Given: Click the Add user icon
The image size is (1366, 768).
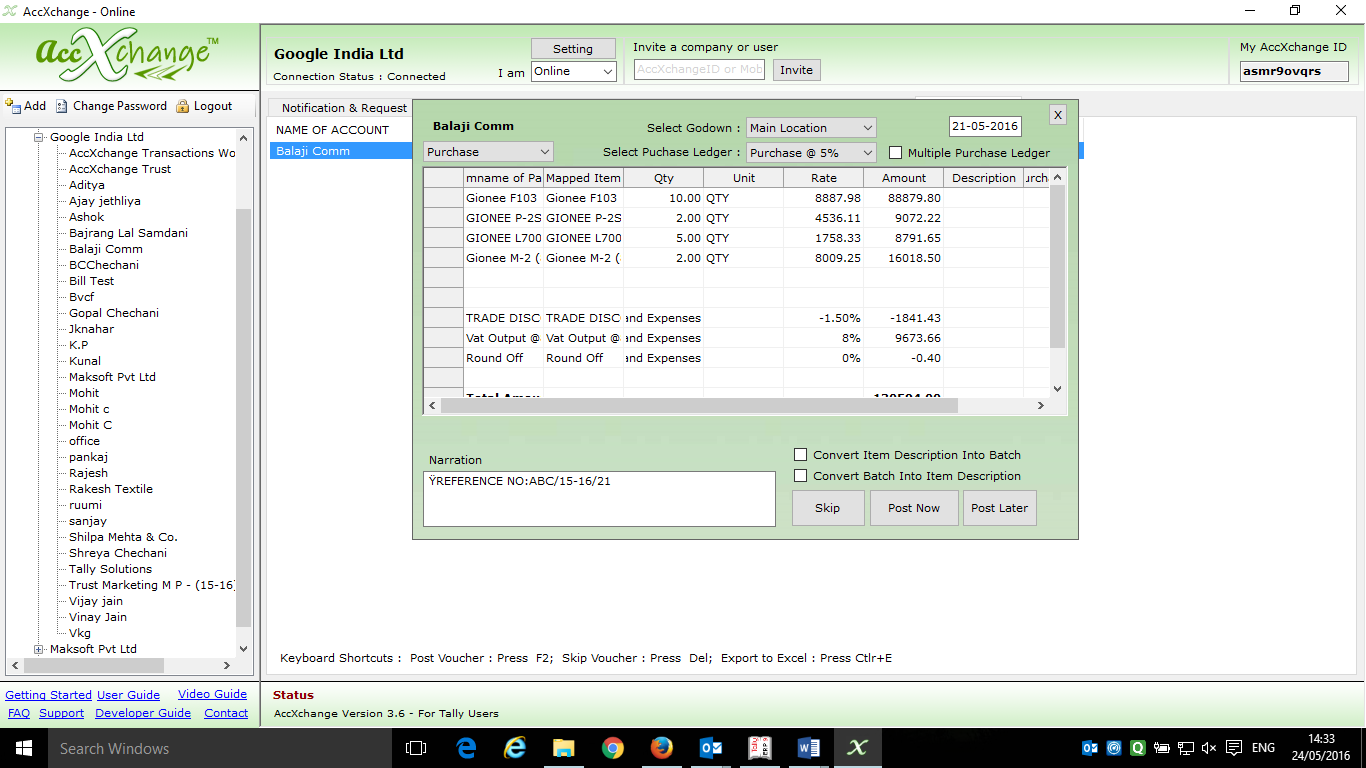Looking at the screenshot, I should (14, 106).
